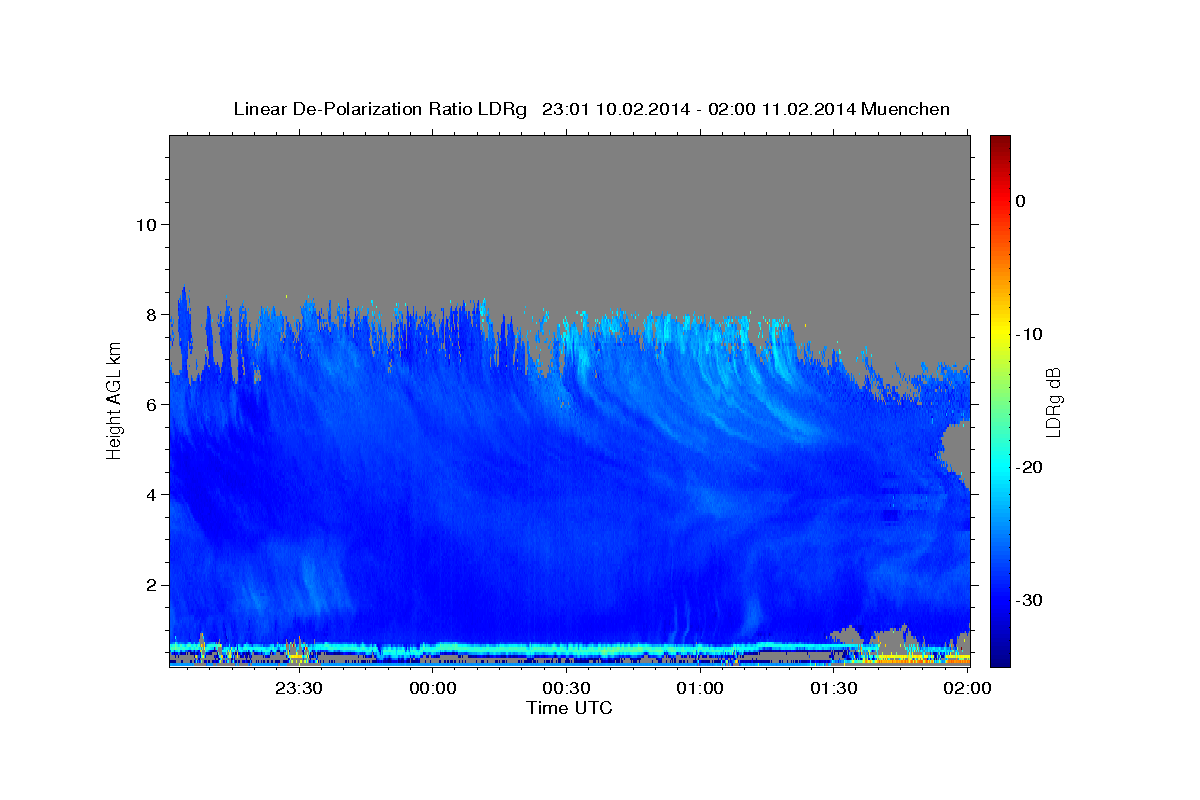Click the height axis label '4'
The image size is (1200, 800).
pyautogui.click(x=152, y=494)
